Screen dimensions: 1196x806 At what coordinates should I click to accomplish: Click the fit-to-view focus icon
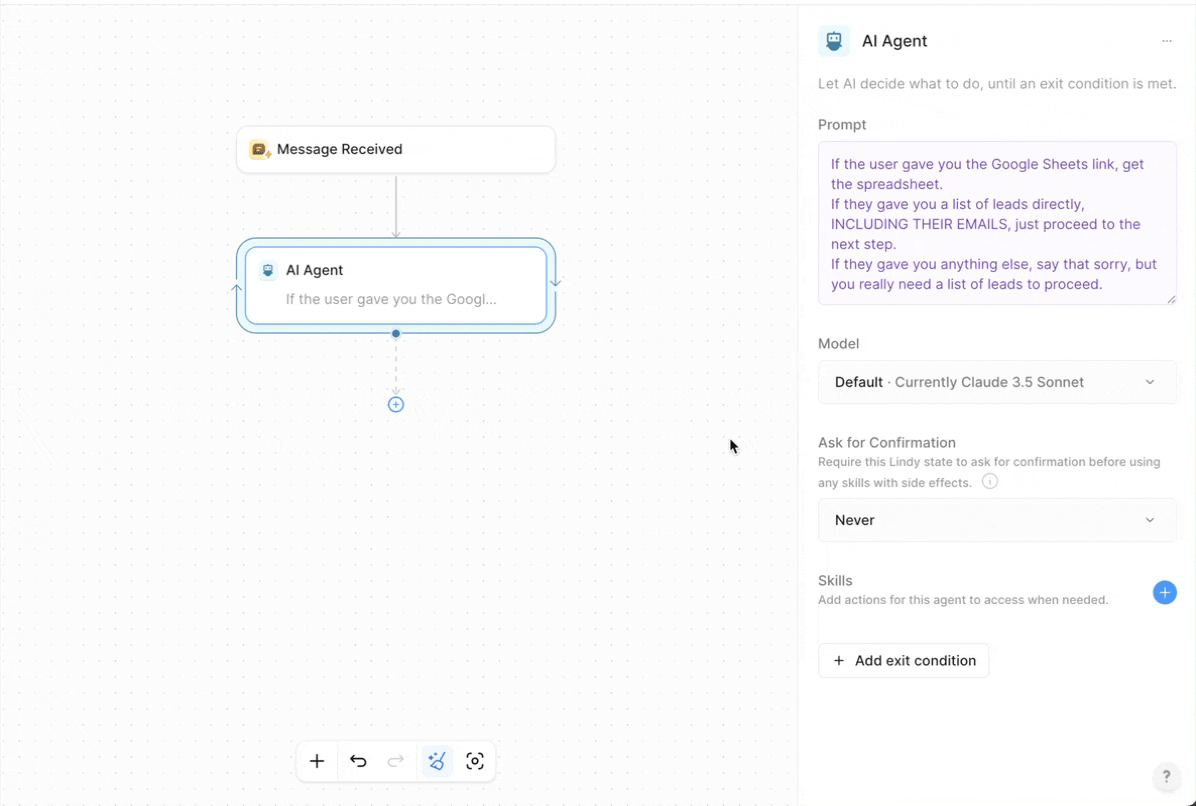click(x=475, y=761)
